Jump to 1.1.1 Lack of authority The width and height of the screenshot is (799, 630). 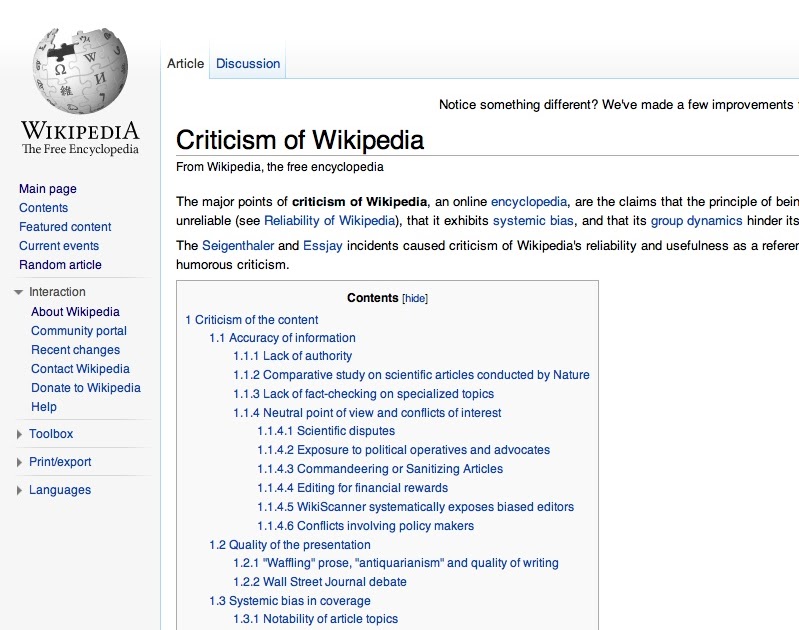(x=292, y=356)
